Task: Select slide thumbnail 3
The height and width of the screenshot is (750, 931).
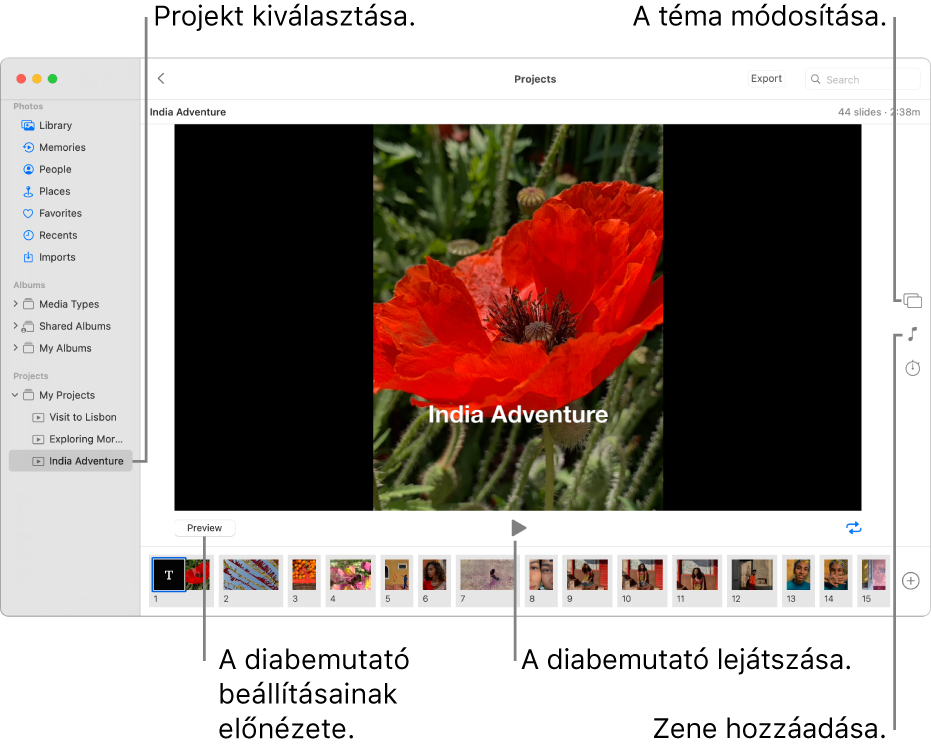Action: 304,574
